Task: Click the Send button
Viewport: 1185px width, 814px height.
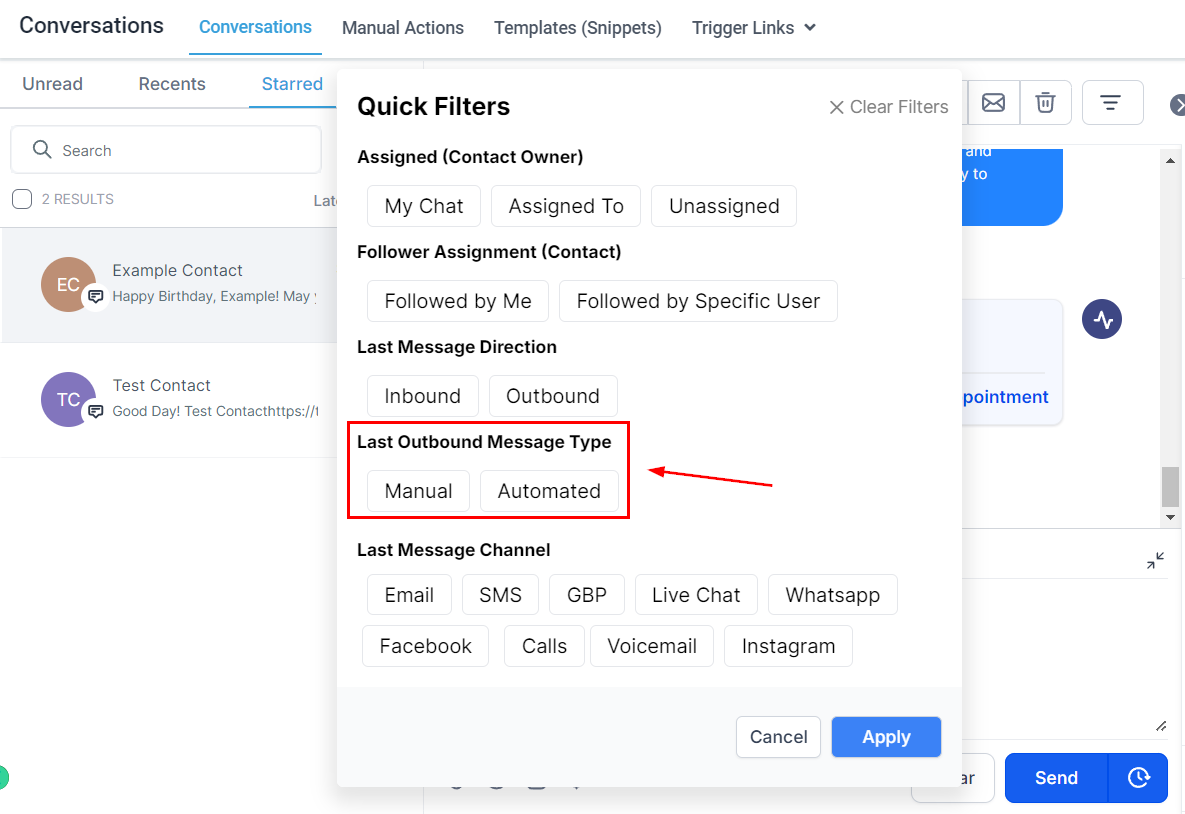Action: [x=1056, y=777]
